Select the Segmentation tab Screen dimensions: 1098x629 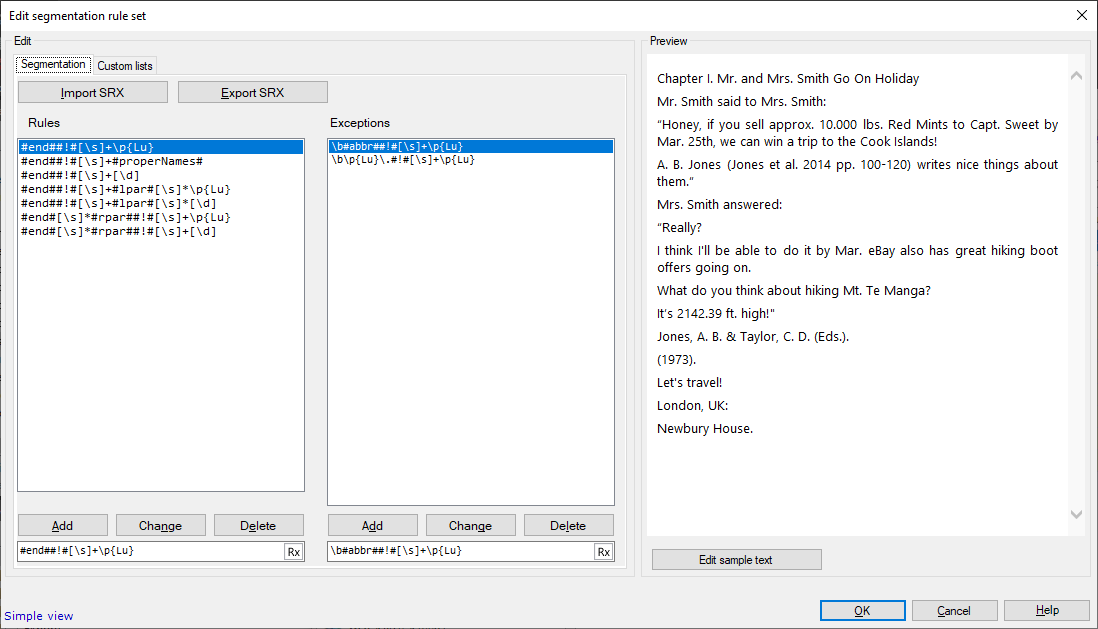(53, 64)
